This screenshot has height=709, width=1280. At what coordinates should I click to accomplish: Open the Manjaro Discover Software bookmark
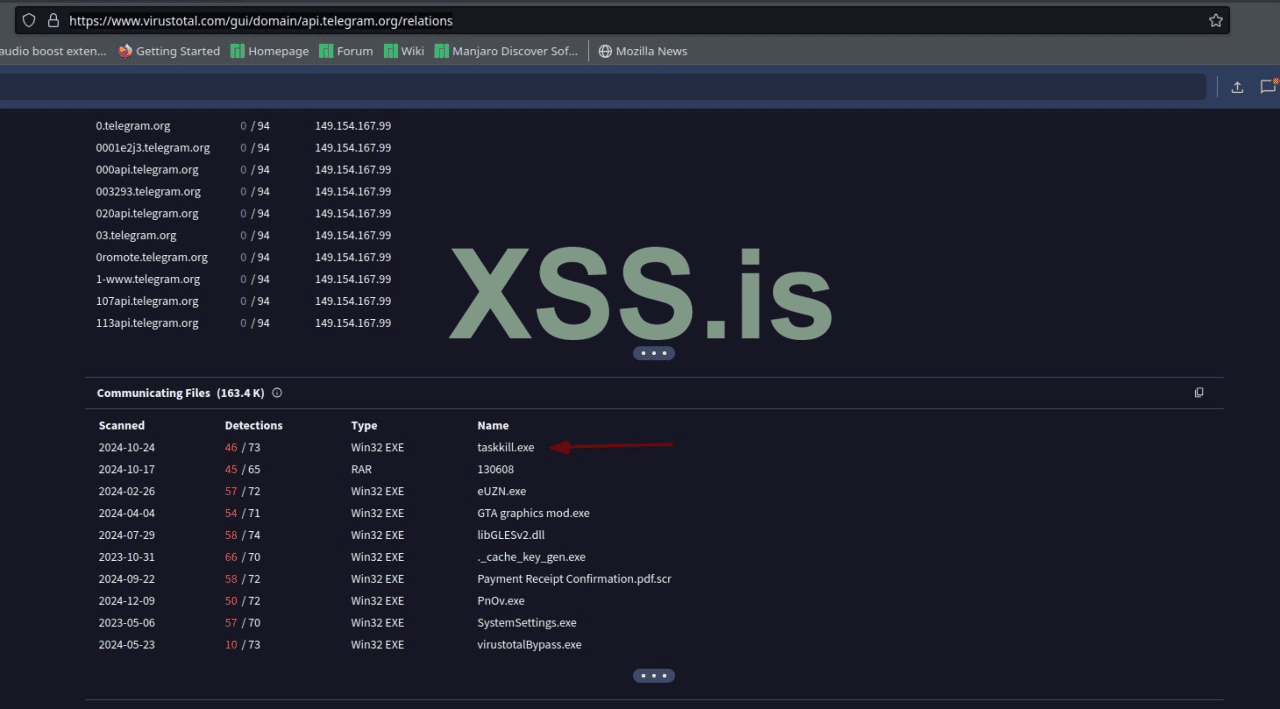[x=506, y=51]
